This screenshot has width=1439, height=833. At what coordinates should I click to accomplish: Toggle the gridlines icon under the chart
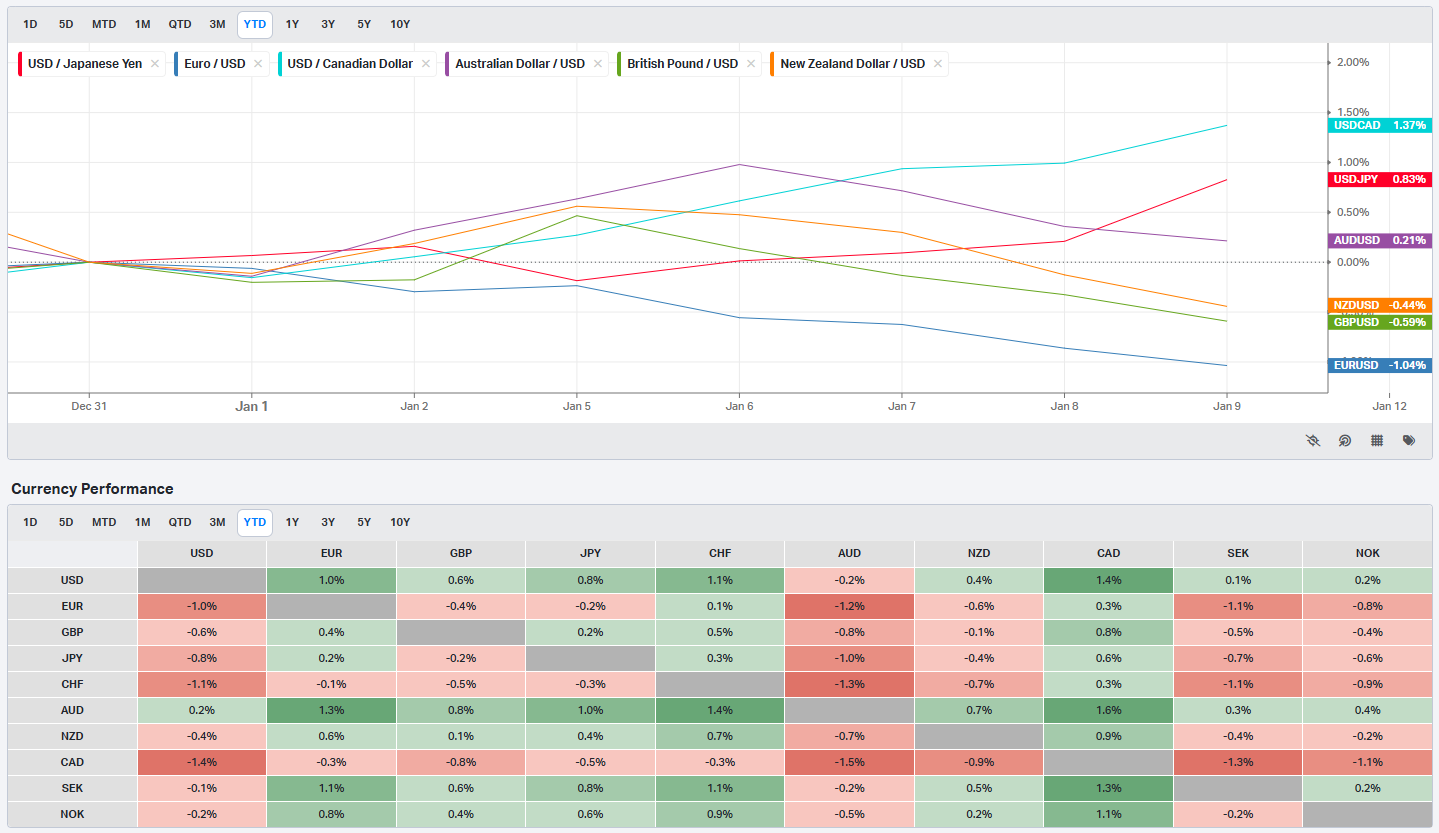(1377, 440)
